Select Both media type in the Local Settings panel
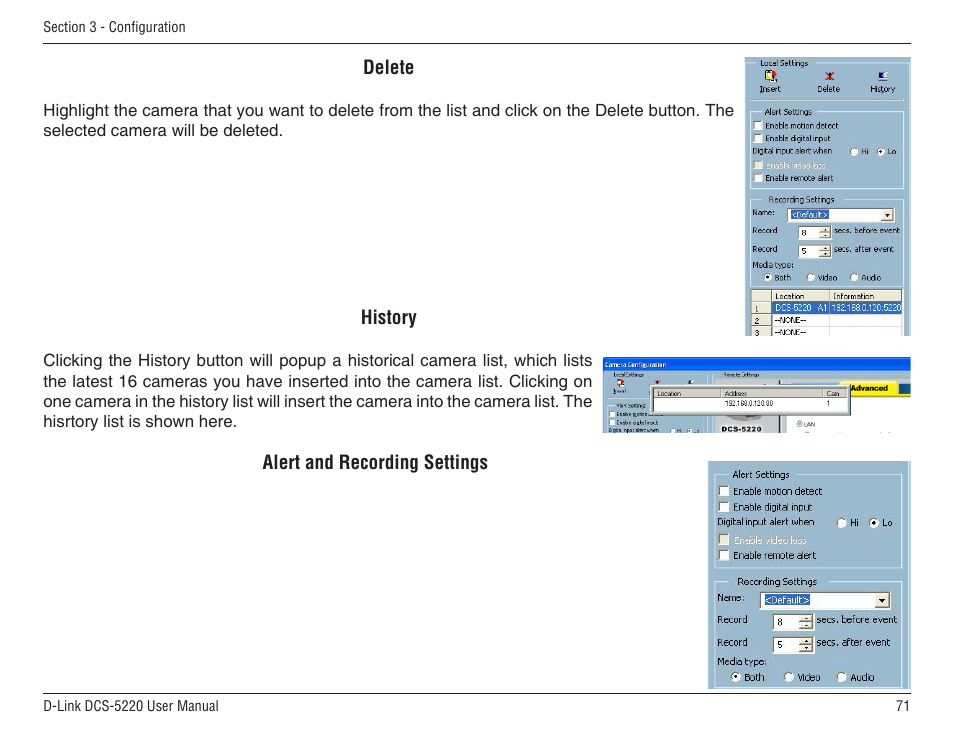 click(x=768, y=277)
